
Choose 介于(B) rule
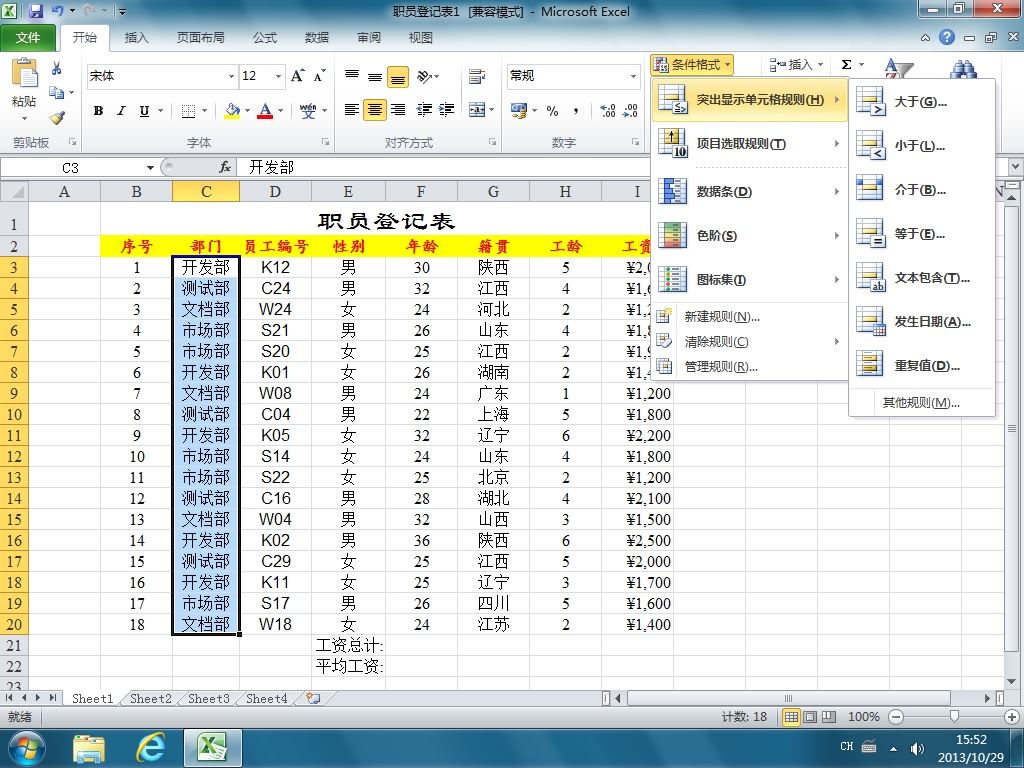pyautogui.click(x=921, y=190)
